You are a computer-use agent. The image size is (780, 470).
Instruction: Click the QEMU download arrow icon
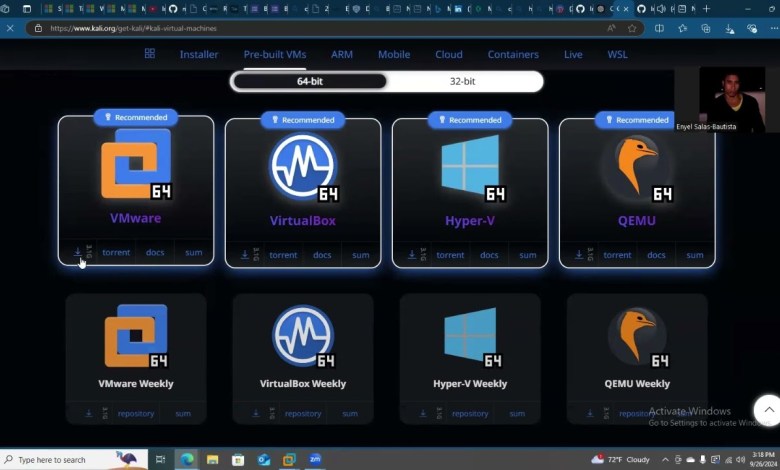pos(579,255)
